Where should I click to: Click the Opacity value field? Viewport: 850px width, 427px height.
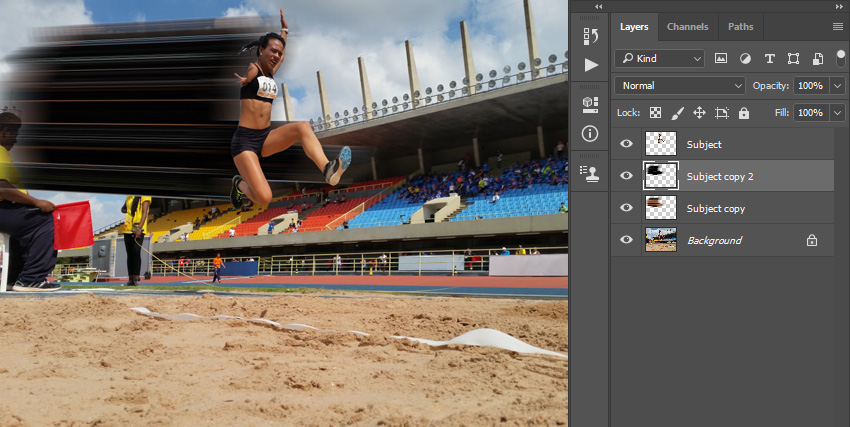point(812,86)
